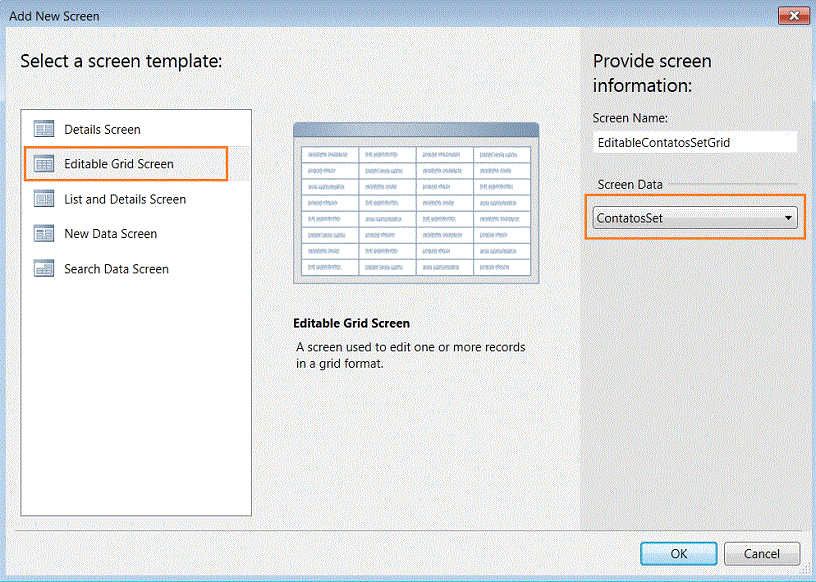The image size is (816, 582).
Task: Click the Editable Grid Screen template icon
Action: [44, 164]
